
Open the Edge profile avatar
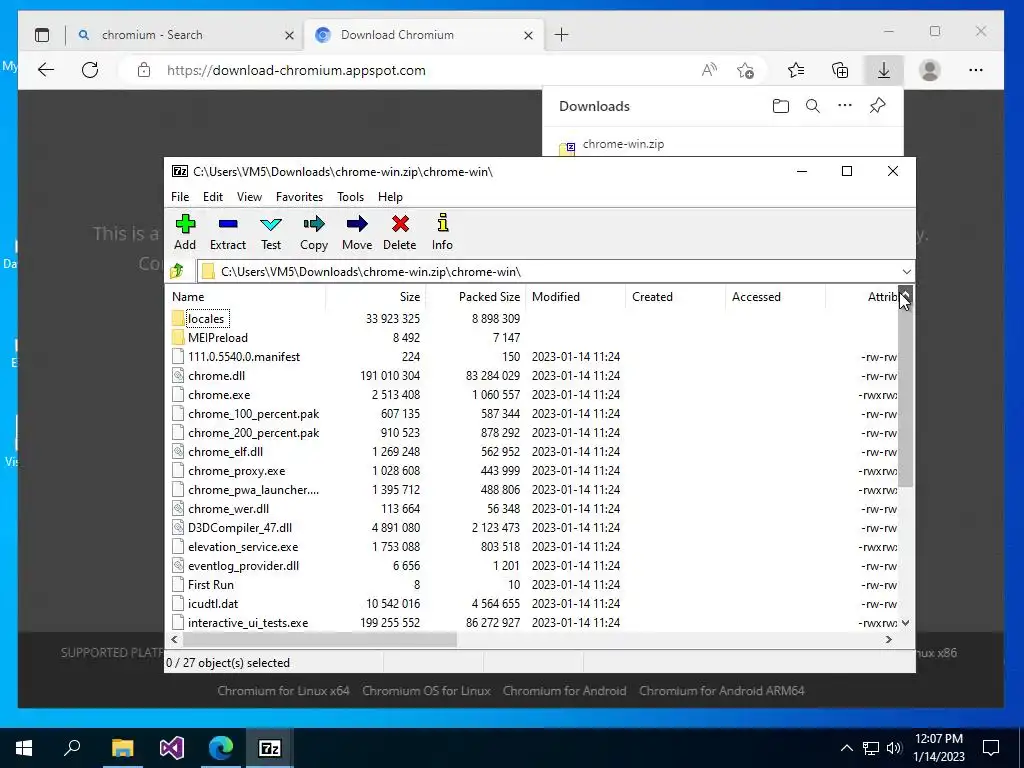[929, 70]
